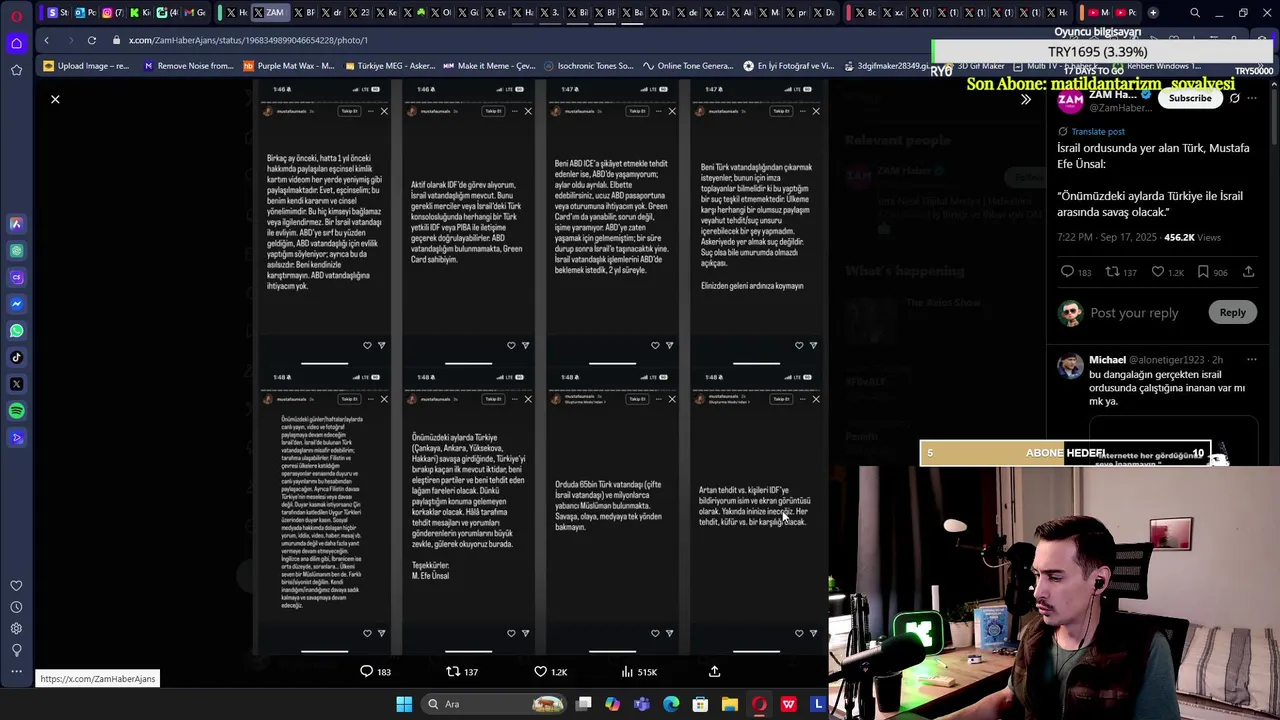Viewport: 1280px width, 720px height.
Task: Open Grok icon next to Subscribe
Action: tap(1235, 98)
